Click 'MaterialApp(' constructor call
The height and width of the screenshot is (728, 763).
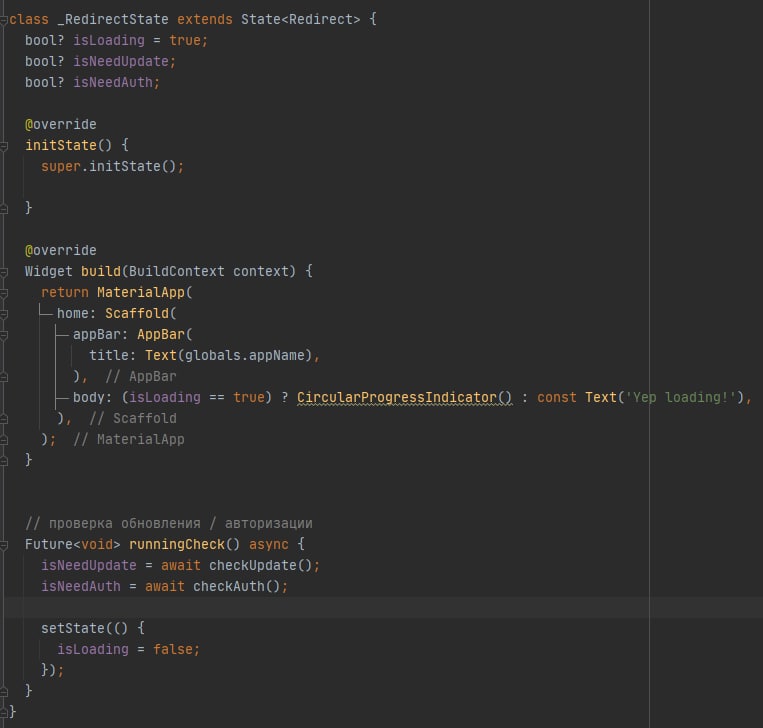coord(145,292)
